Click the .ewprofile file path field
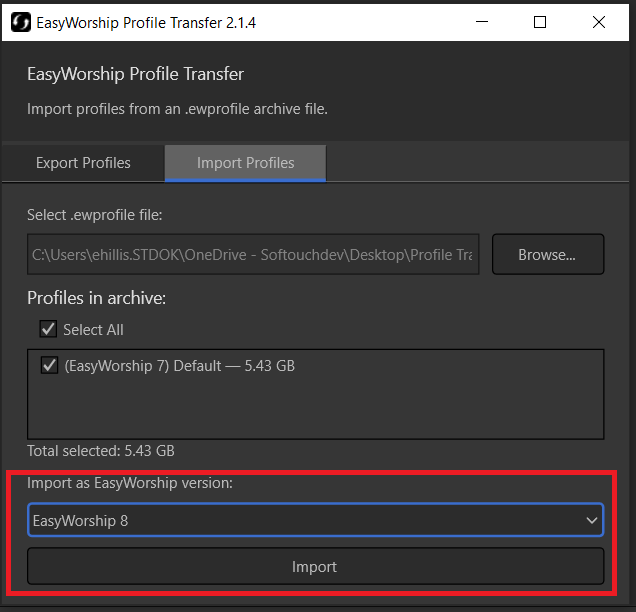 (253, 254)
